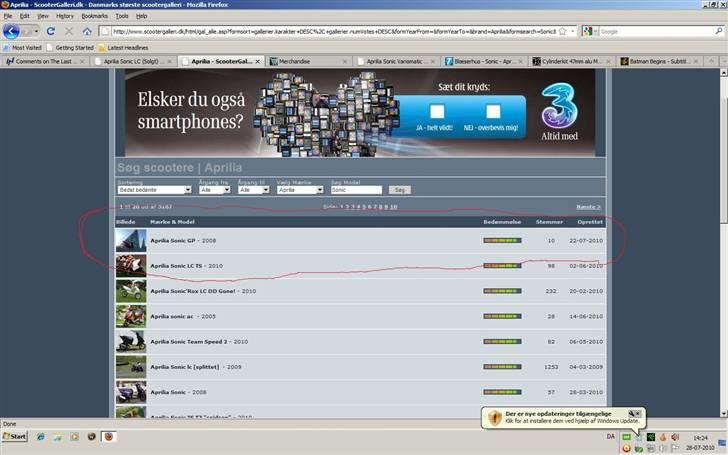Open Internet Explorer from quick launch

pyautogui.click(x=39, y=437)
